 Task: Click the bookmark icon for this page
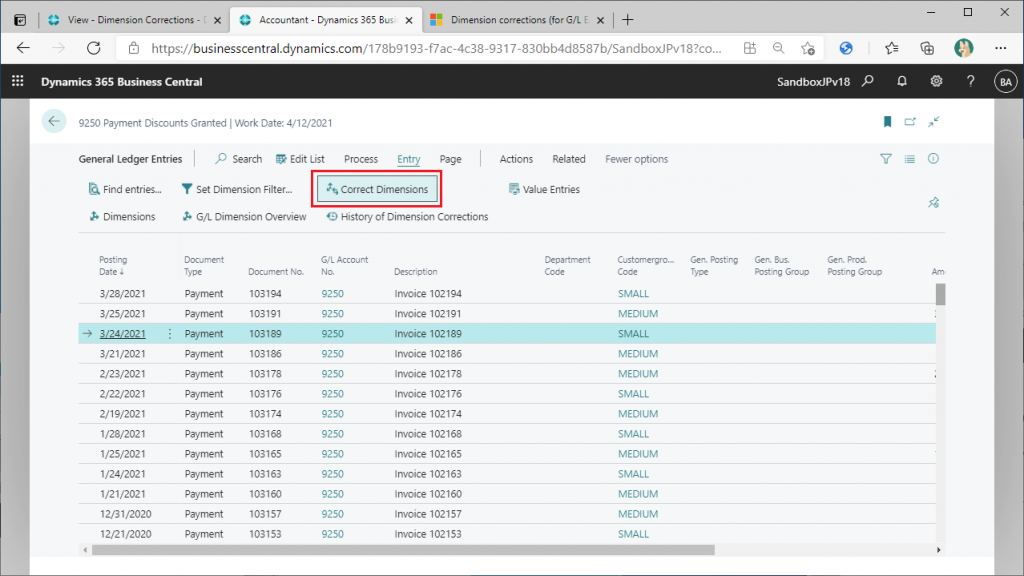click(x=887, y=121)
